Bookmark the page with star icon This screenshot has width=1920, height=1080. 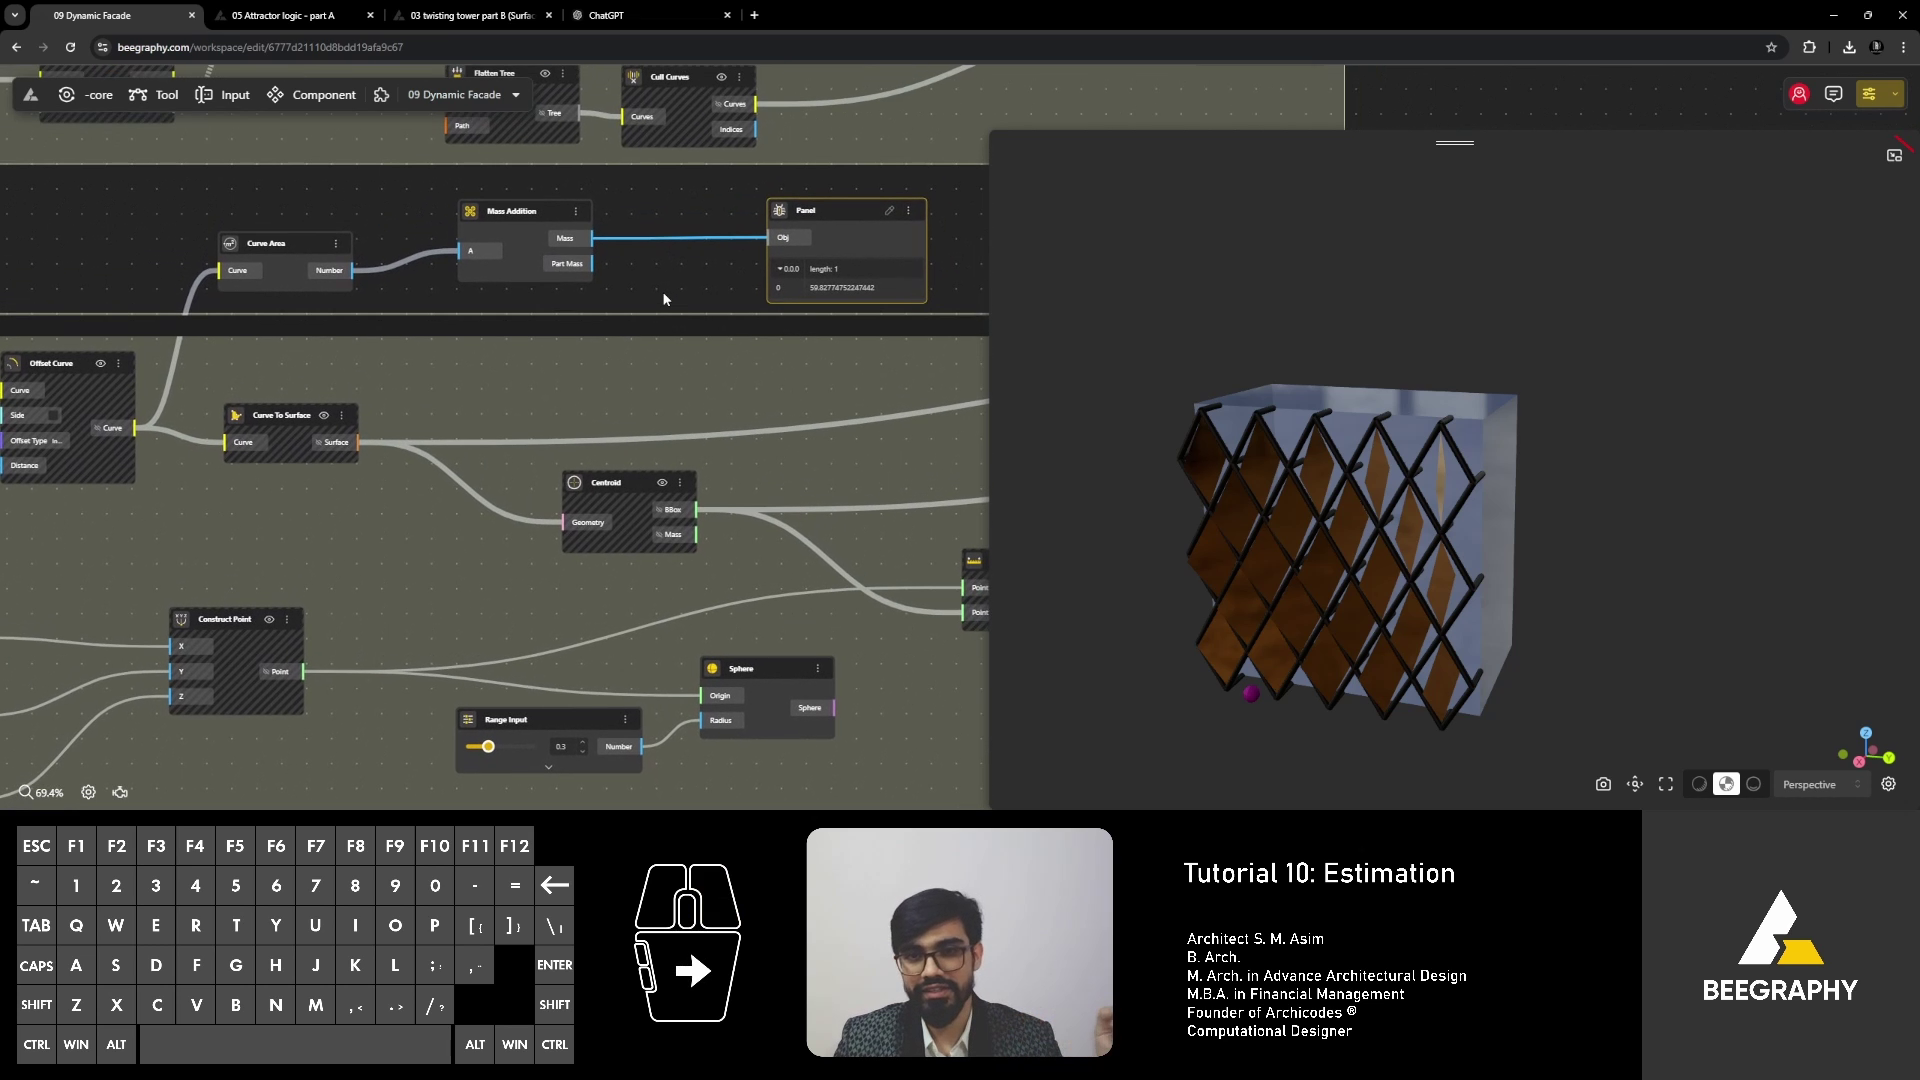(x=1771, y=47)
